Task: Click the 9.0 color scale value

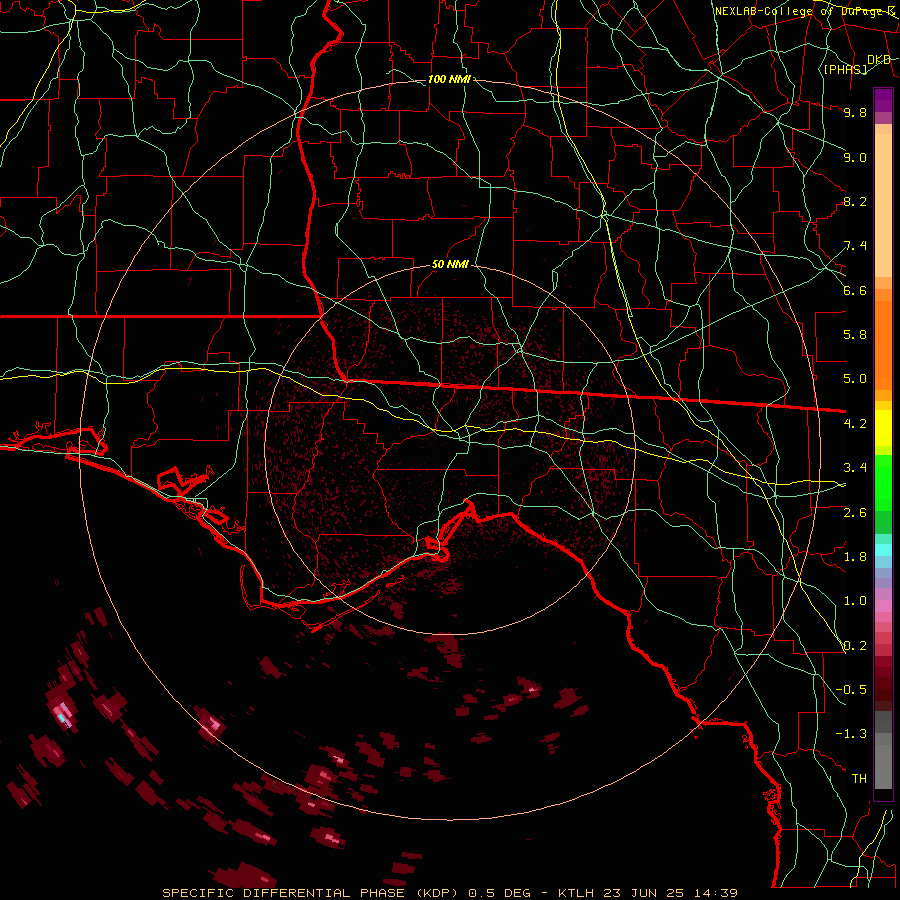Action: [855, 157]
